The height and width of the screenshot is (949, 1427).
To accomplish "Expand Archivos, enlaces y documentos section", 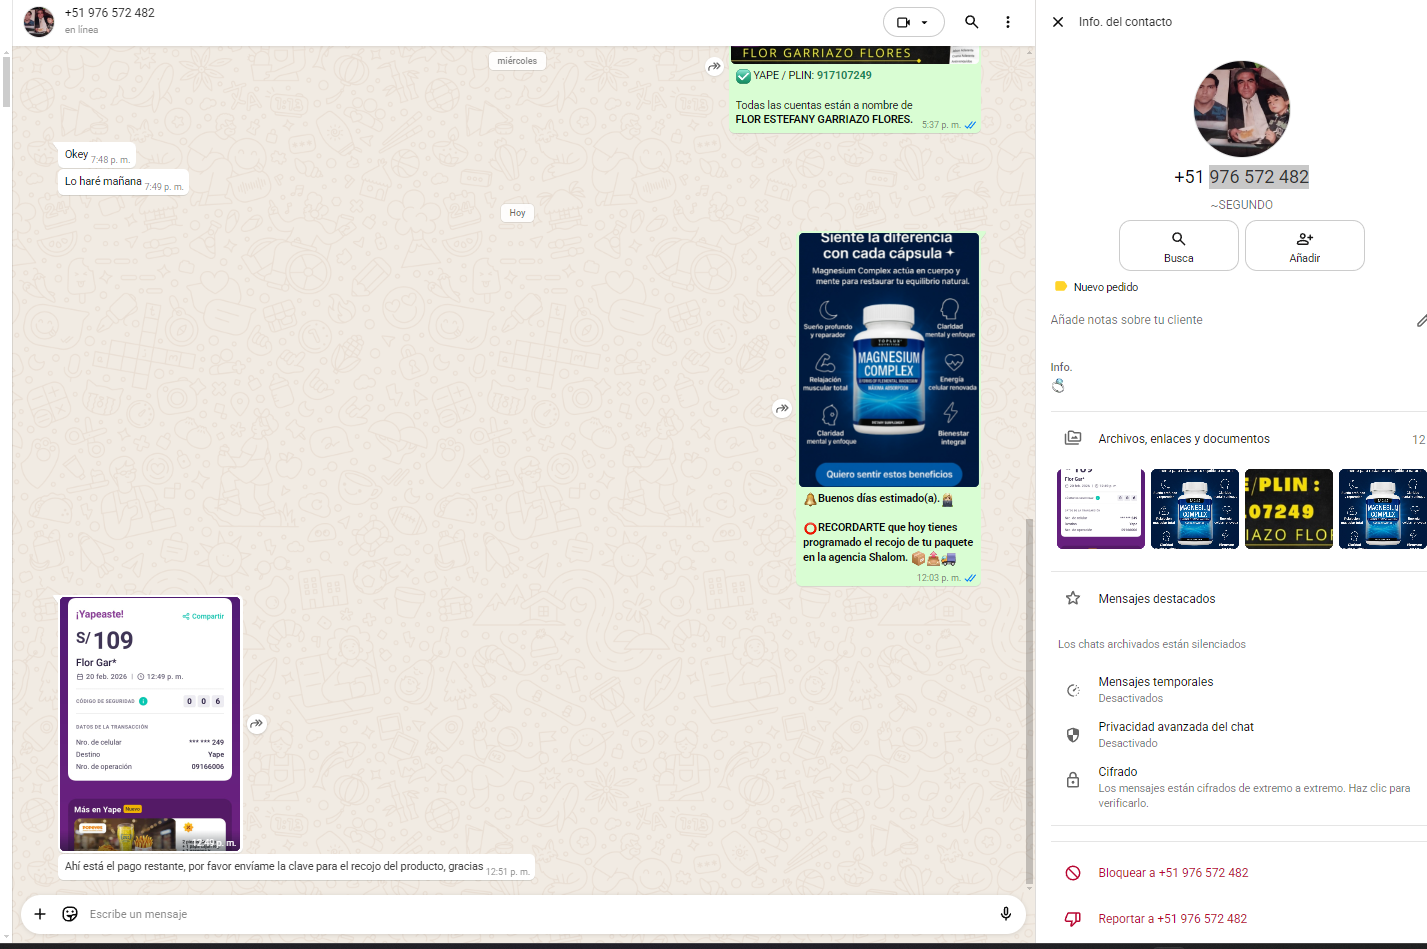I will 1184,439.
